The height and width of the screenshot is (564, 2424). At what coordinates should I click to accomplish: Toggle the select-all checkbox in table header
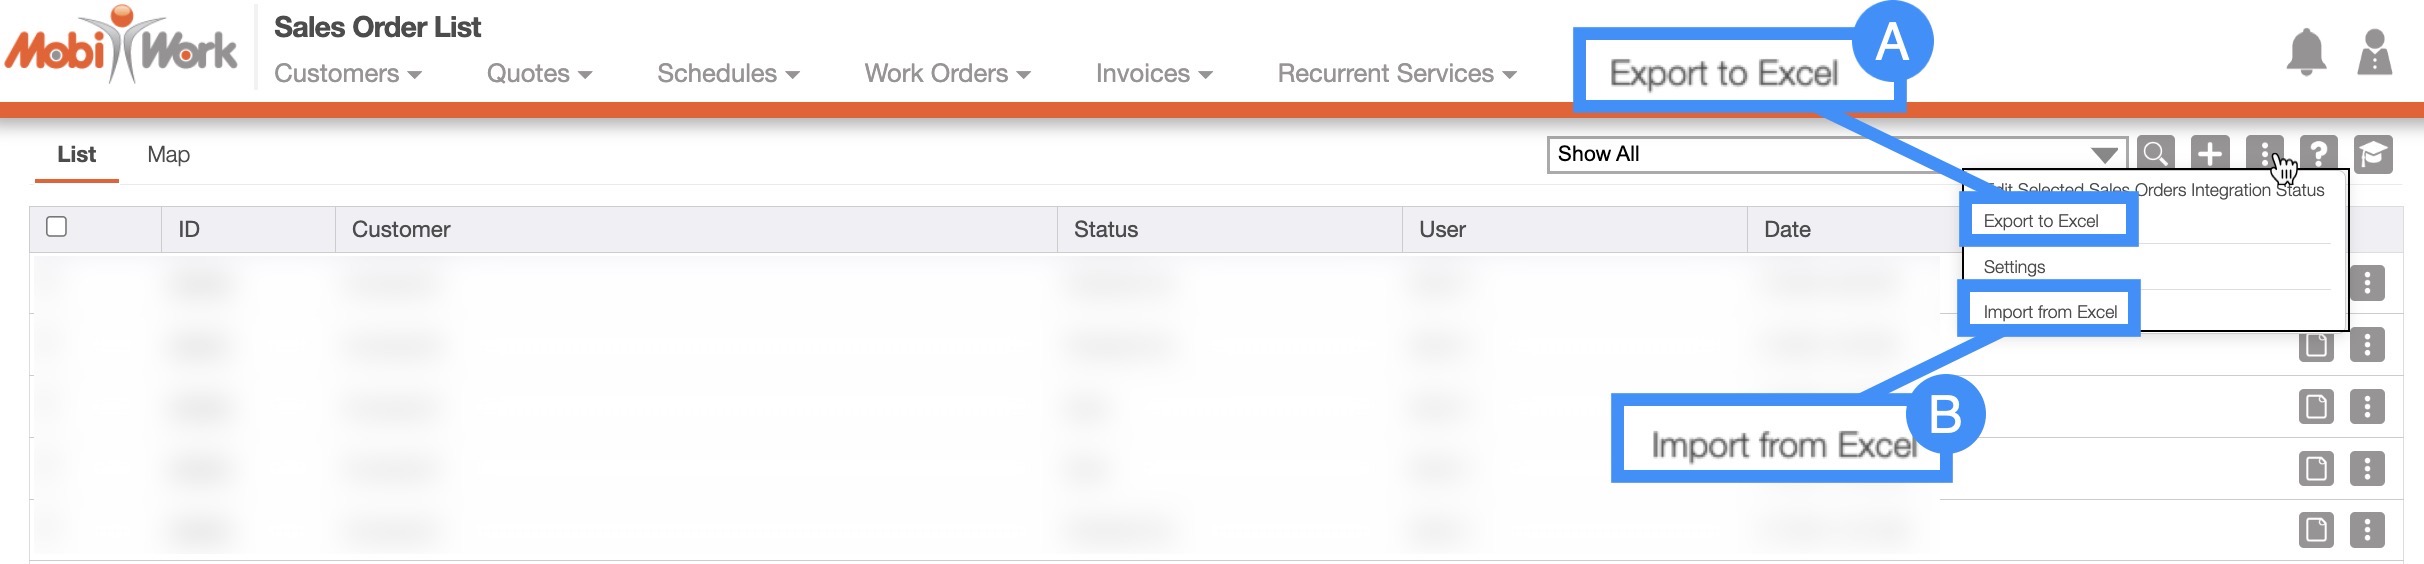[x=57, y=227]
